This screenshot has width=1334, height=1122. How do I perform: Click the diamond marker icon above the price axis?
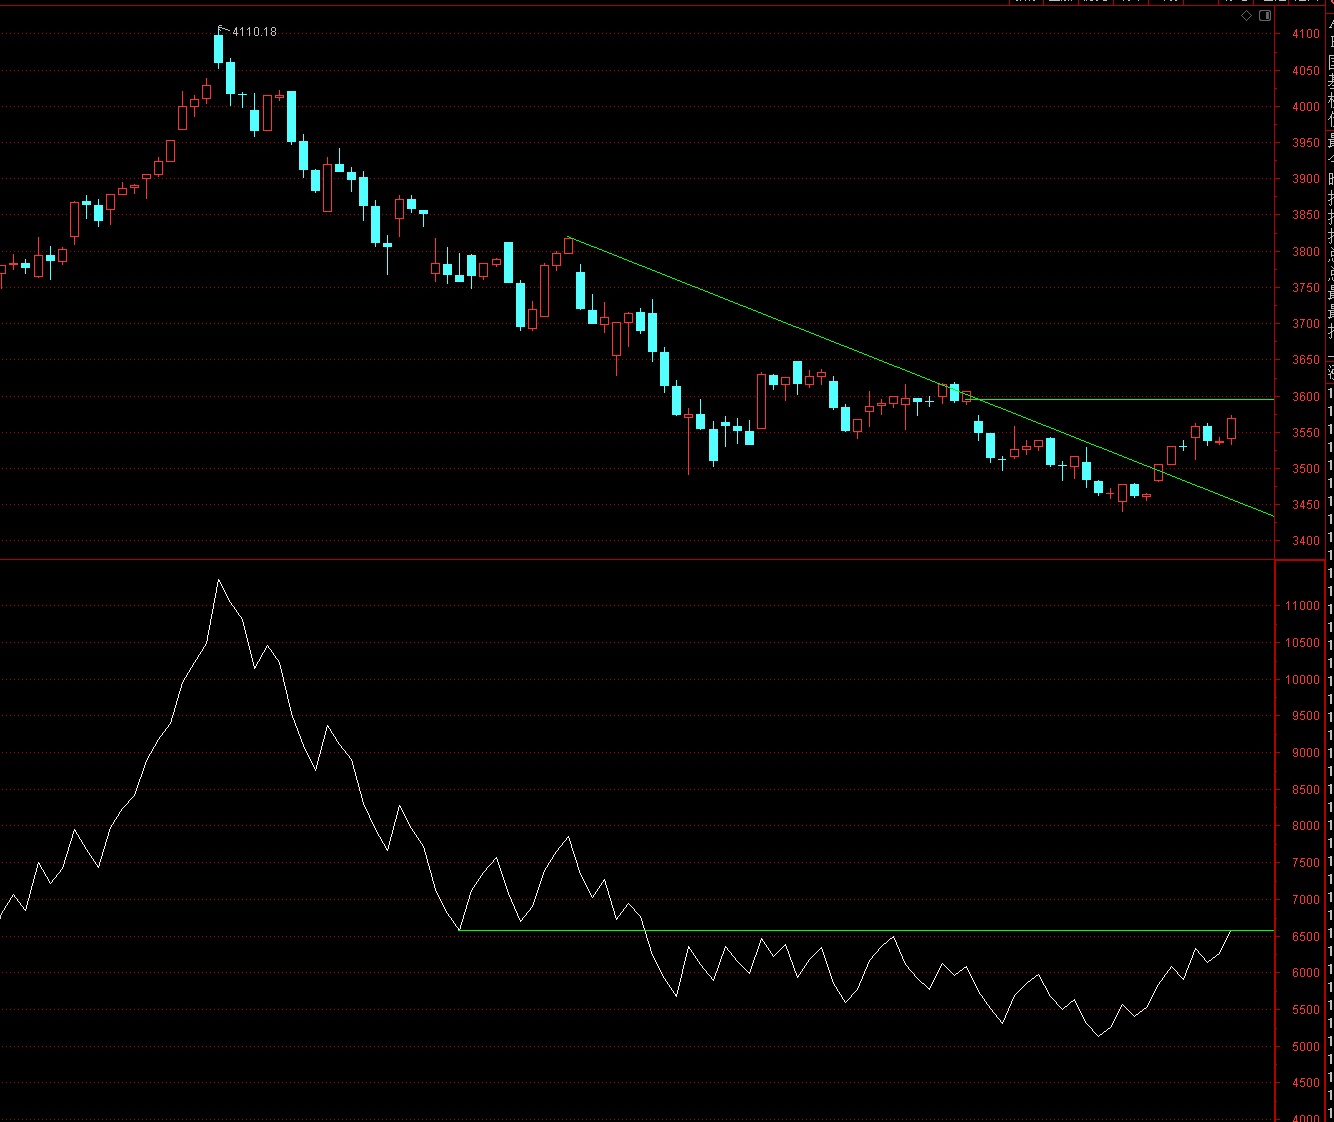(1247, 16)
